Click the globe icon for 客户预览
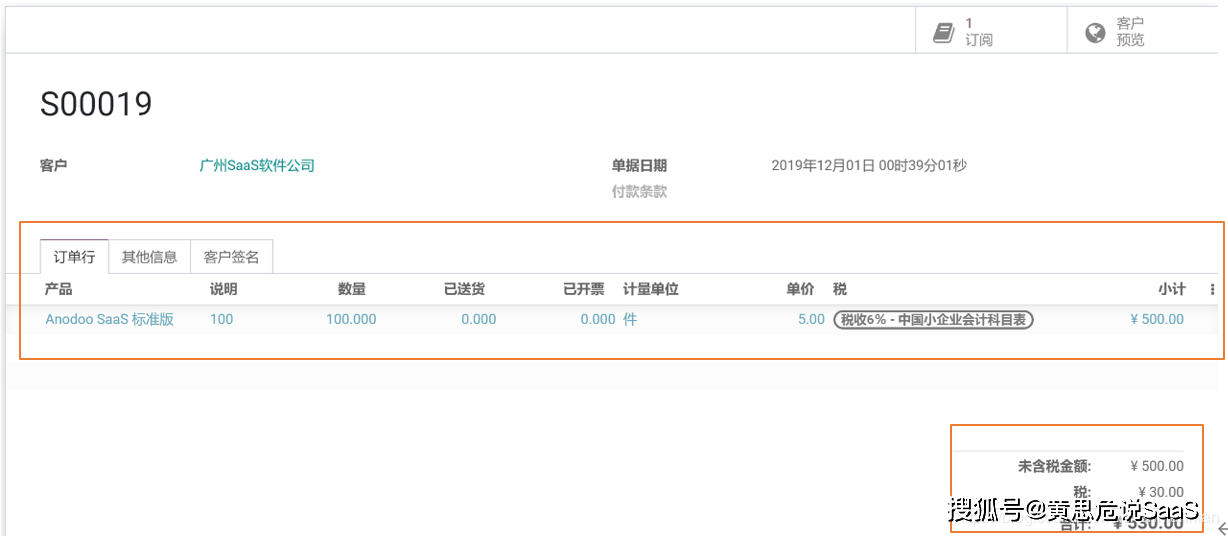 1095,33
